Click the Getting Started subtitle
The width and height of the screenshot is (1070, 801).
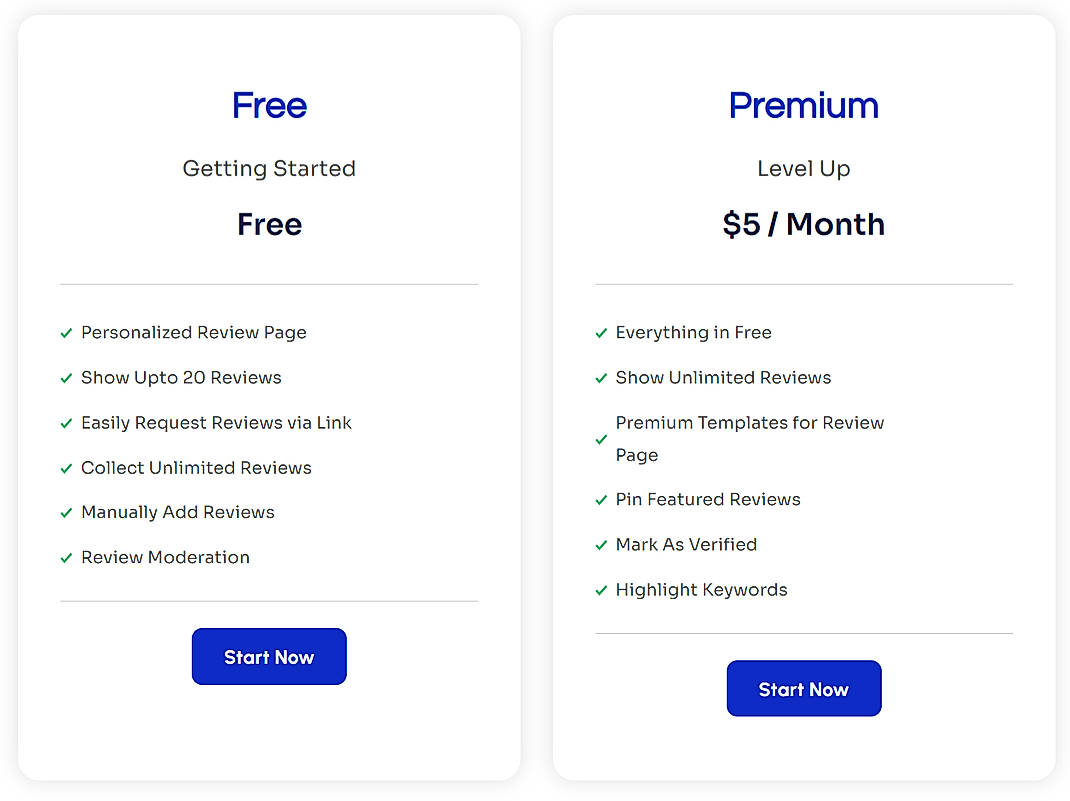pos(269,168)
